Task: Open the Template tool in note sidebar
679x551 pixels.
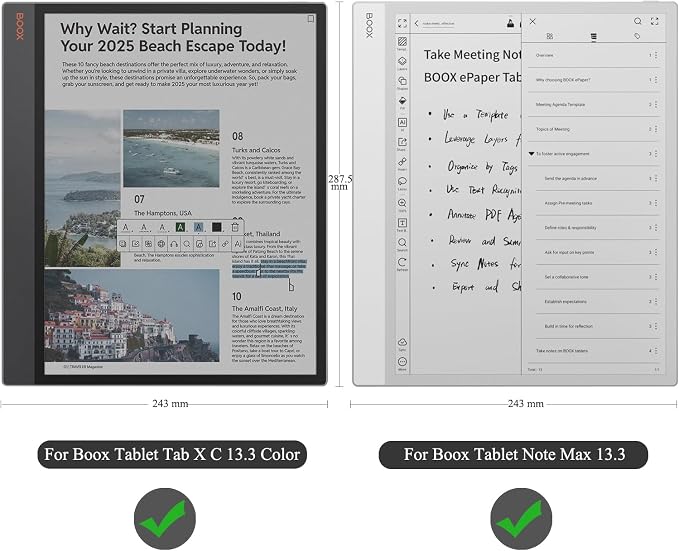Action: click(x=402, y=43)
